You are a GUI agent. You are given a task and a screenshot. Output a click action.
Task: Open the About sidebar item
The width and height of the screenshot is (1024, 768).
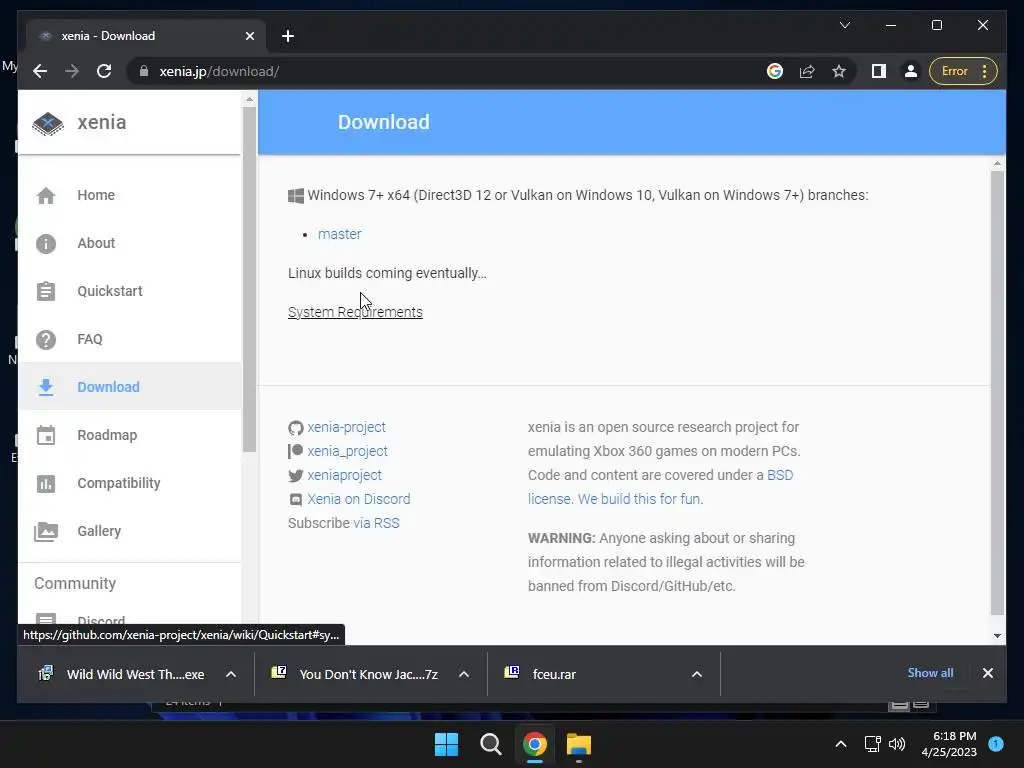coord(129,243)
